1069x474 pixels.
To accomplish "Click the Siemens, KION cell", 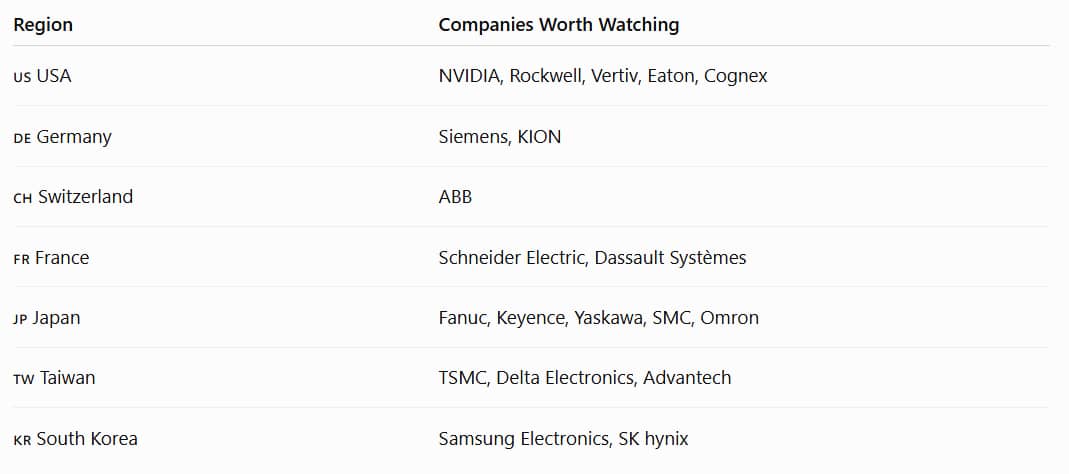I will coord(500,137).
